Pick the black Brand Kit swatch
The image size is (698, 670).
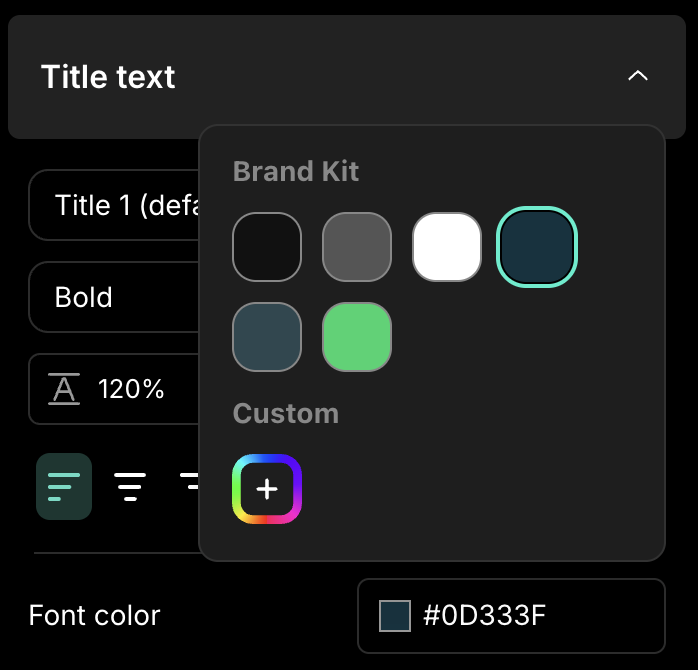(x=267, y=247)
